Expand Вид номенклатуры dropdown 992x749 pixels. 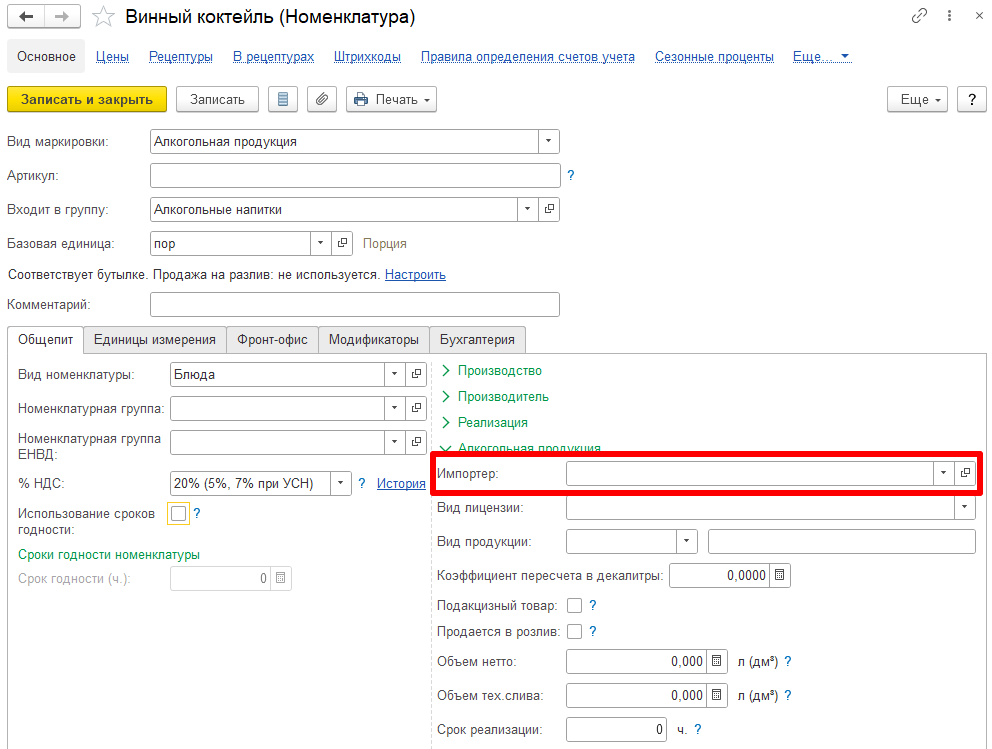pyautogui.click(x=395, y=374)
